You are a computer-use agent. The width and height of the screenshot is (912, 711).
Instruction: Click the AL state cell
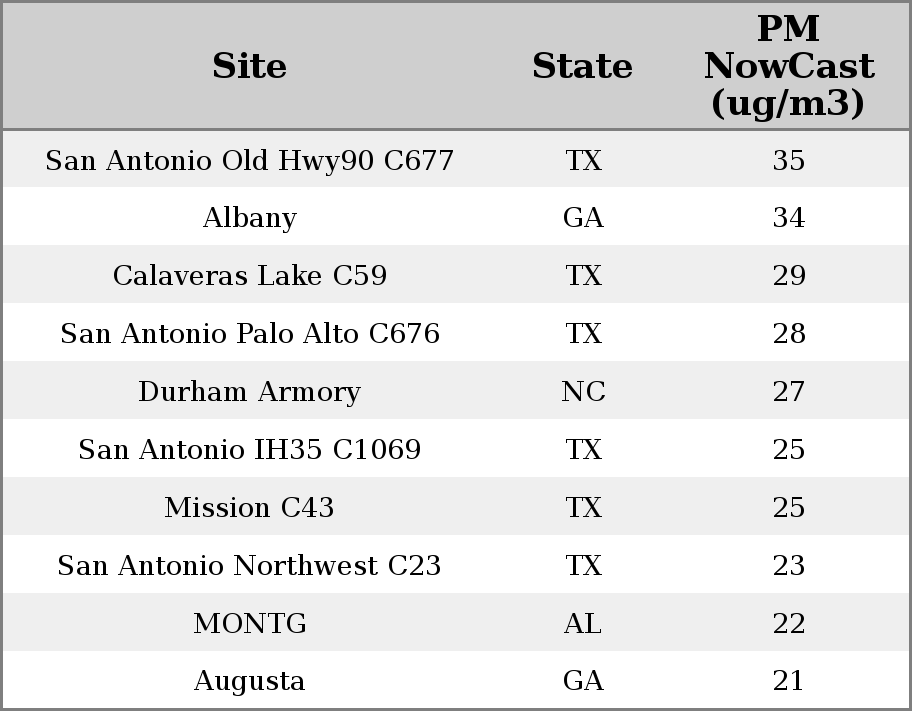(583, 624)
